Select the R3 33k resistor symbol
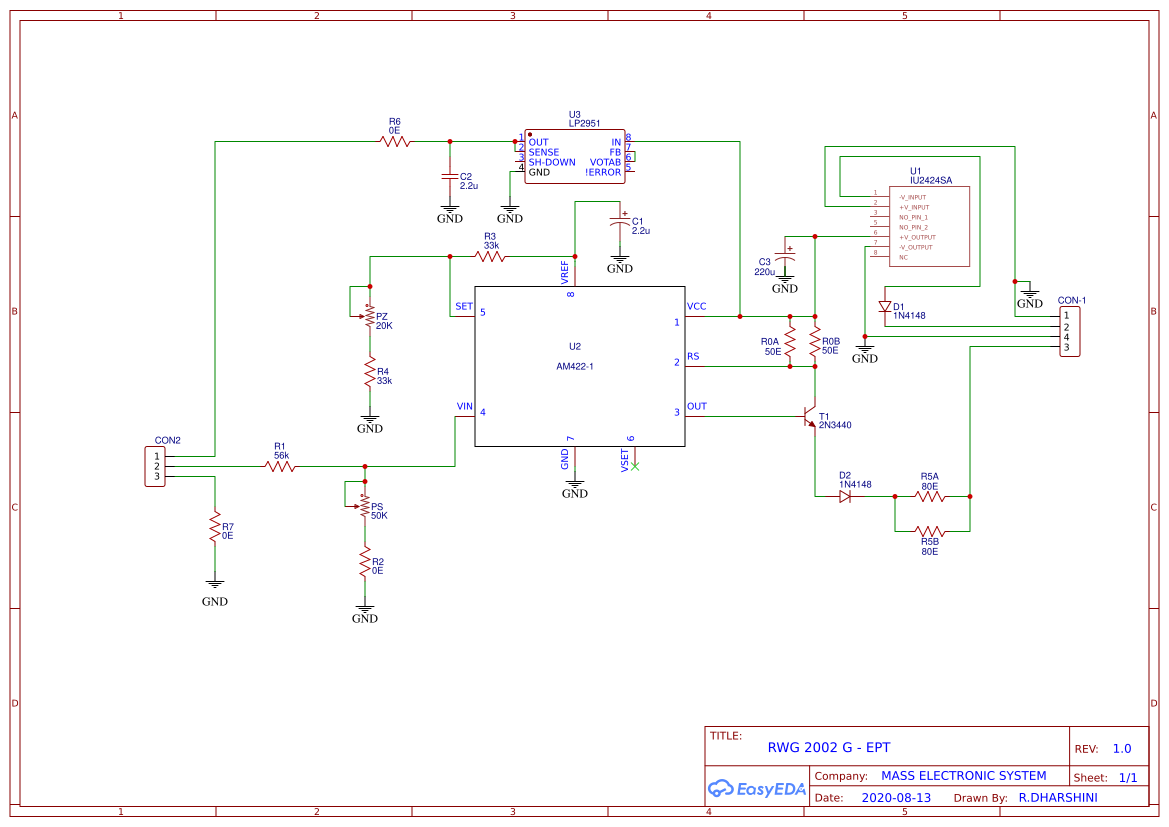The width and height of the screenshot is (1169, 827). tap(491, 257)
